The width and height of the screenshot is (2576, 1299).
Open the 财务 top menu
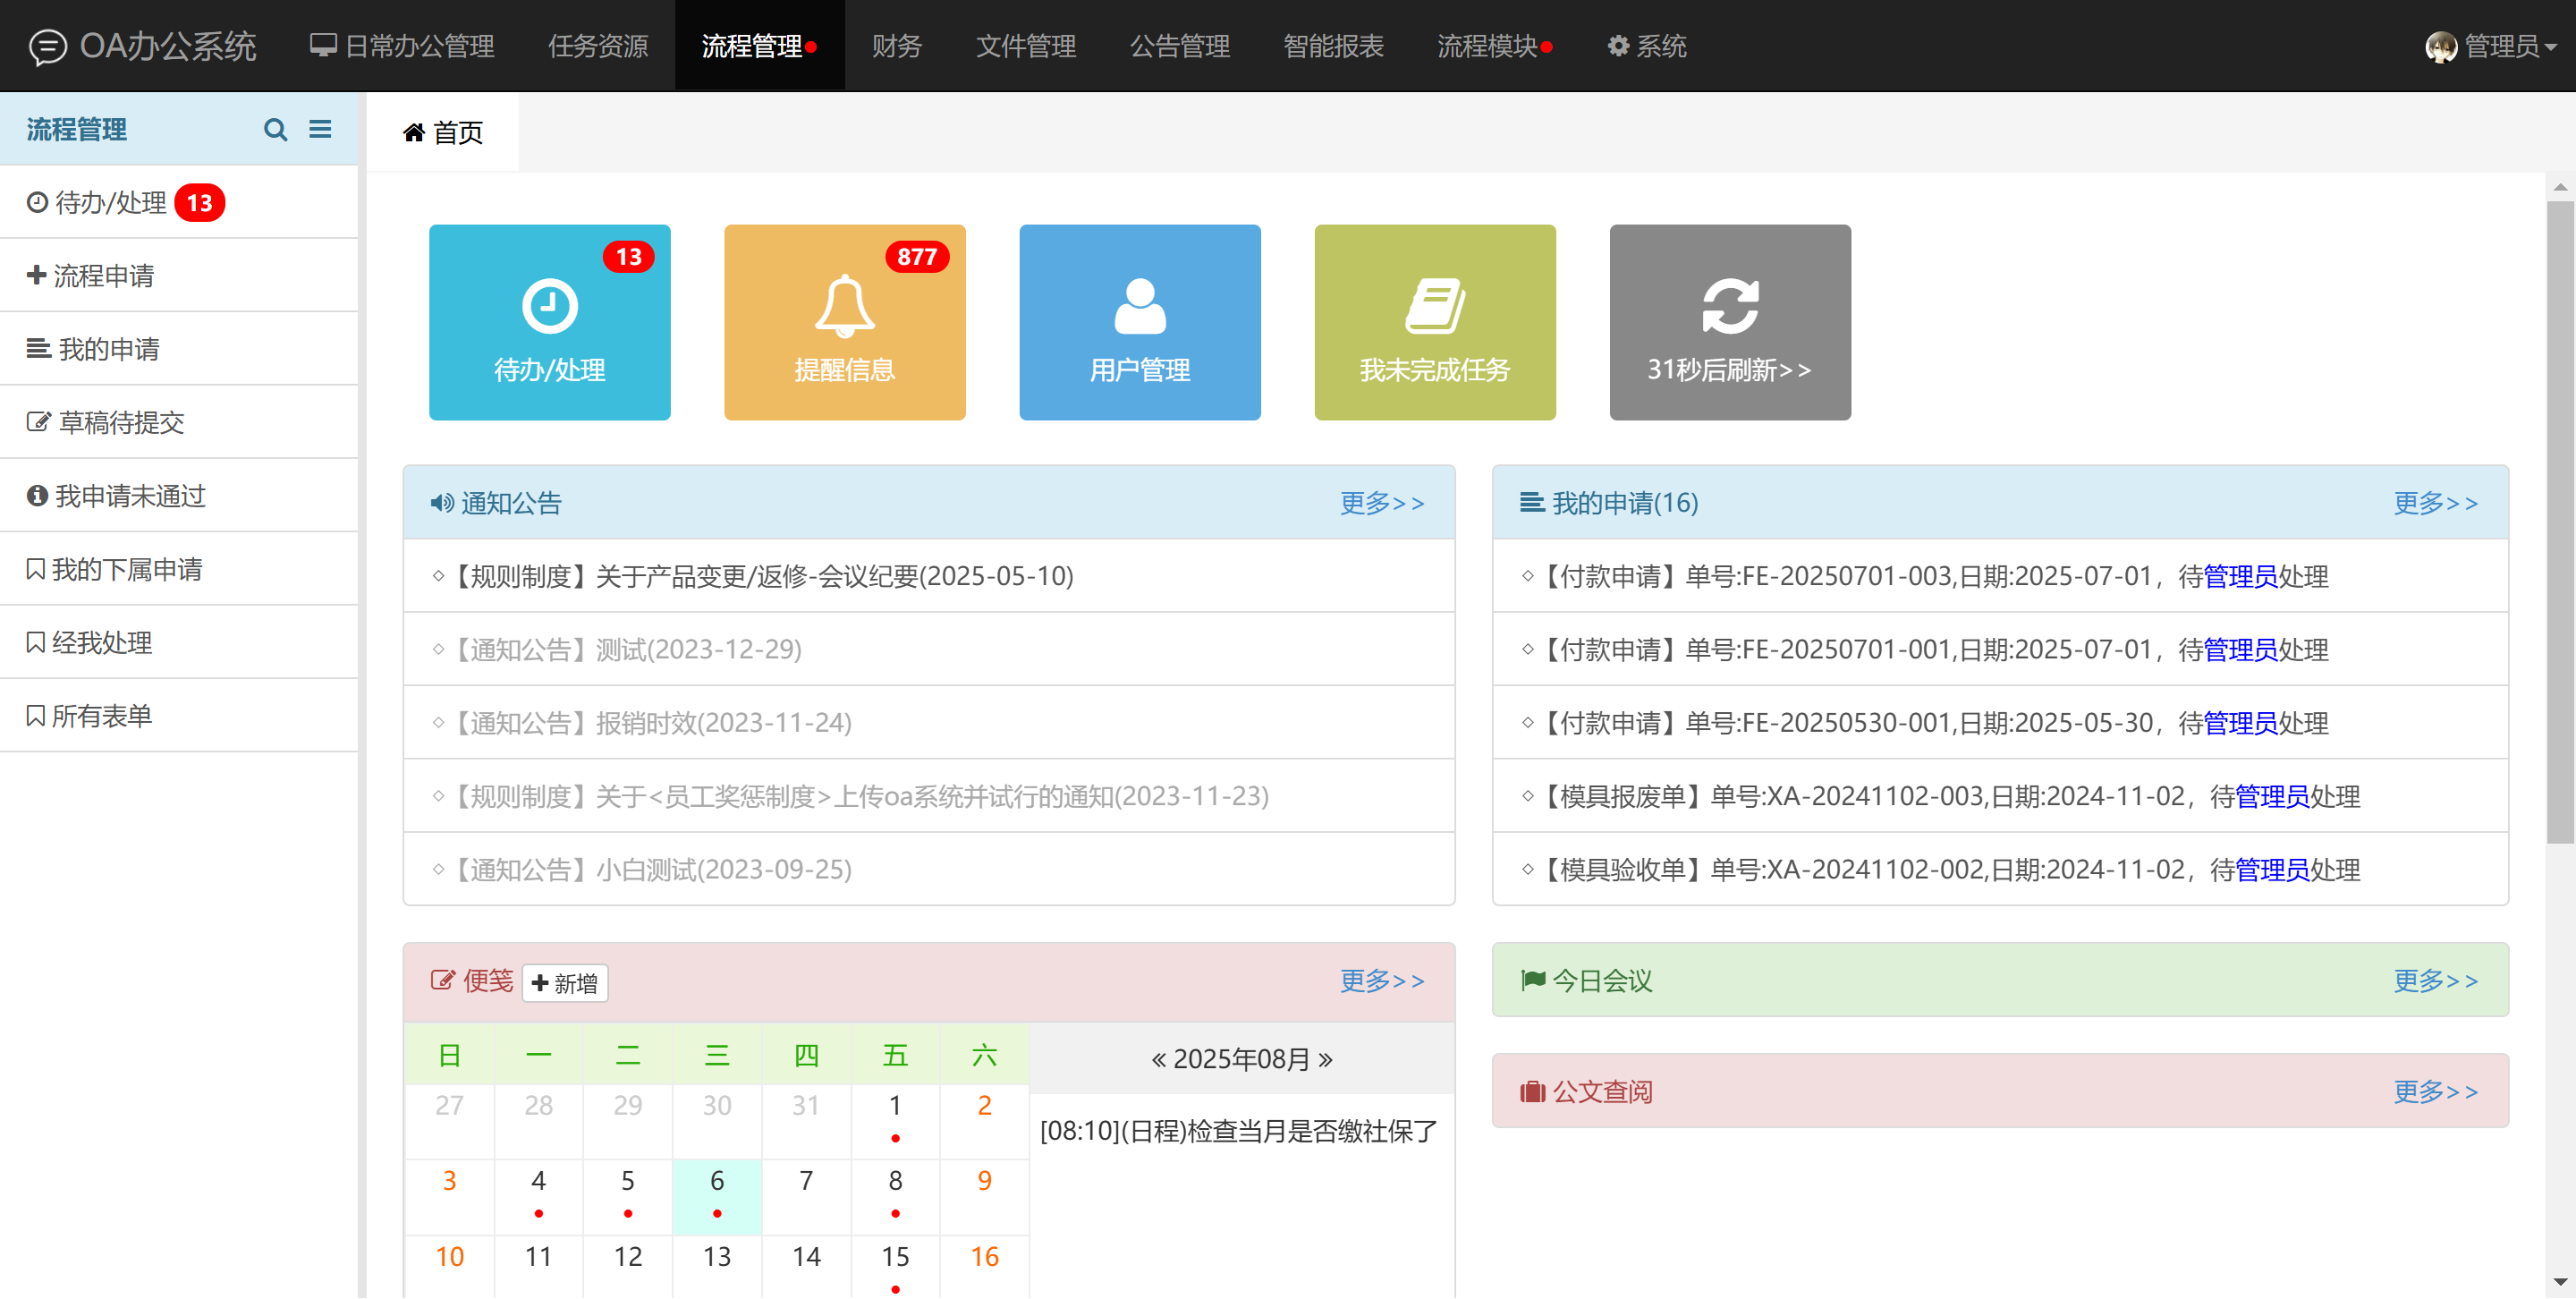(x=896, y=46)
